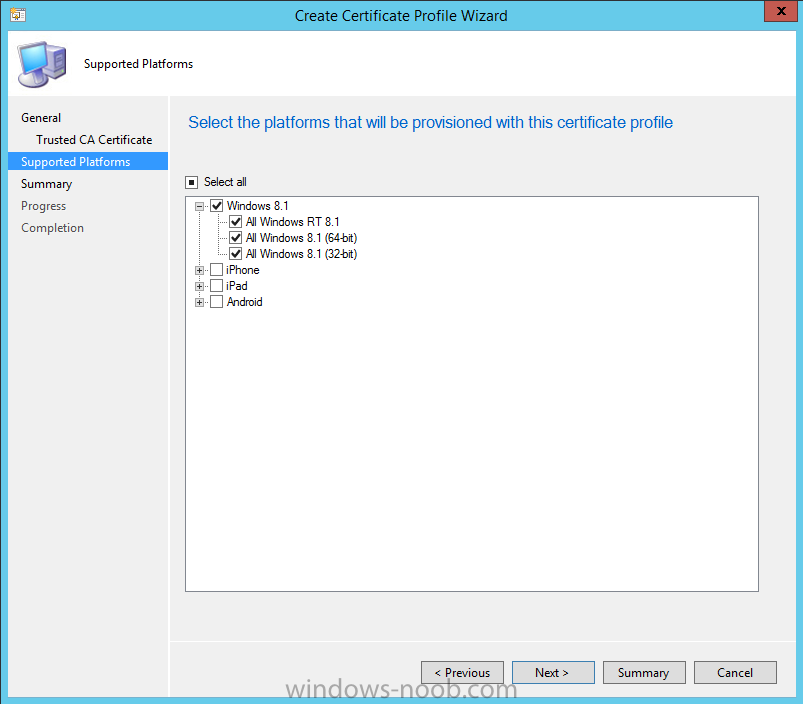
Task: Uncheck All Windows 8.1 (32-bit) checkbox
Action: click(236, 253)
